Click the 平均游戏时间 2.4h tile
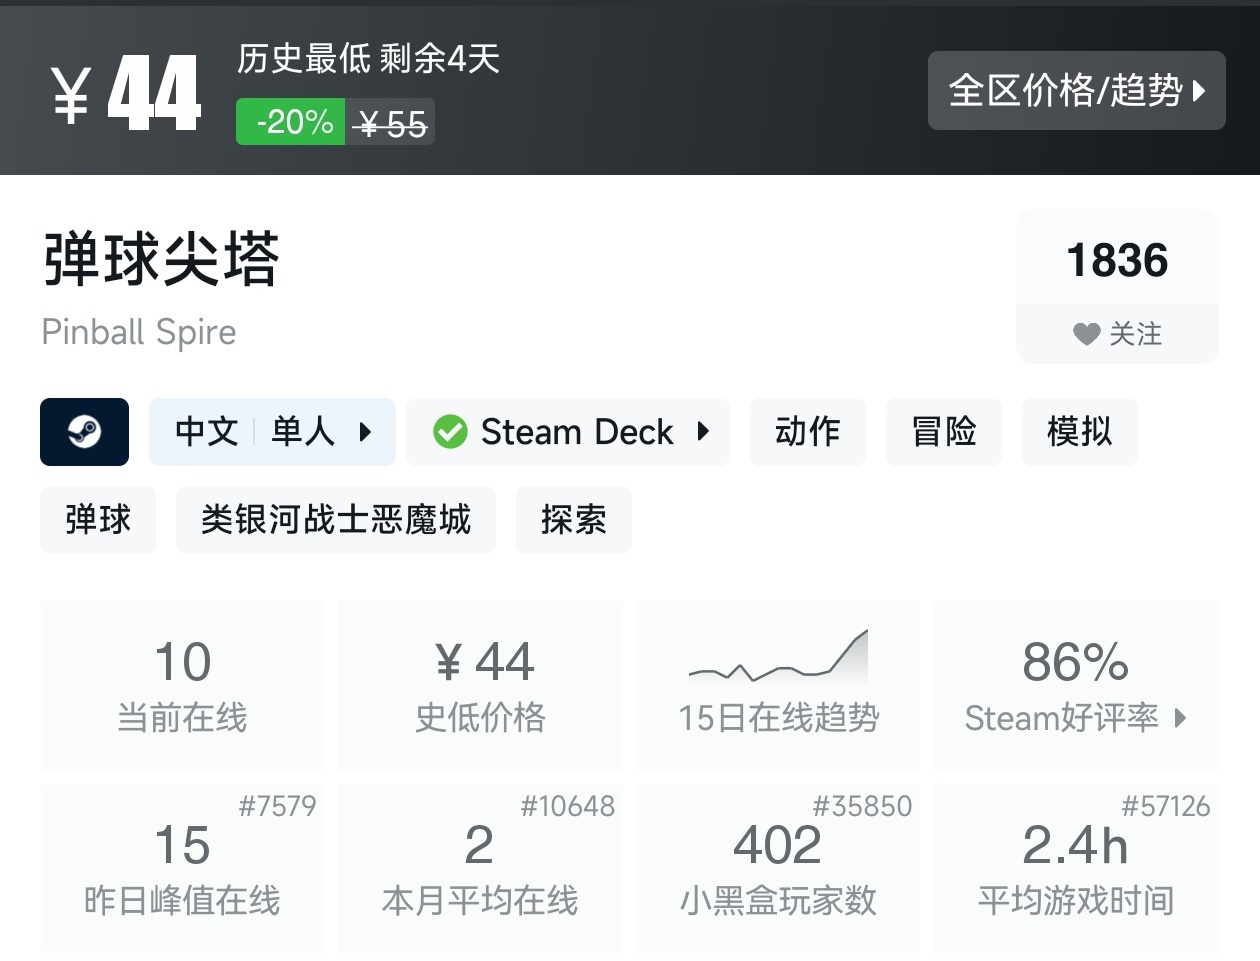This screenshot has height=961, width=1260. 1076,869
